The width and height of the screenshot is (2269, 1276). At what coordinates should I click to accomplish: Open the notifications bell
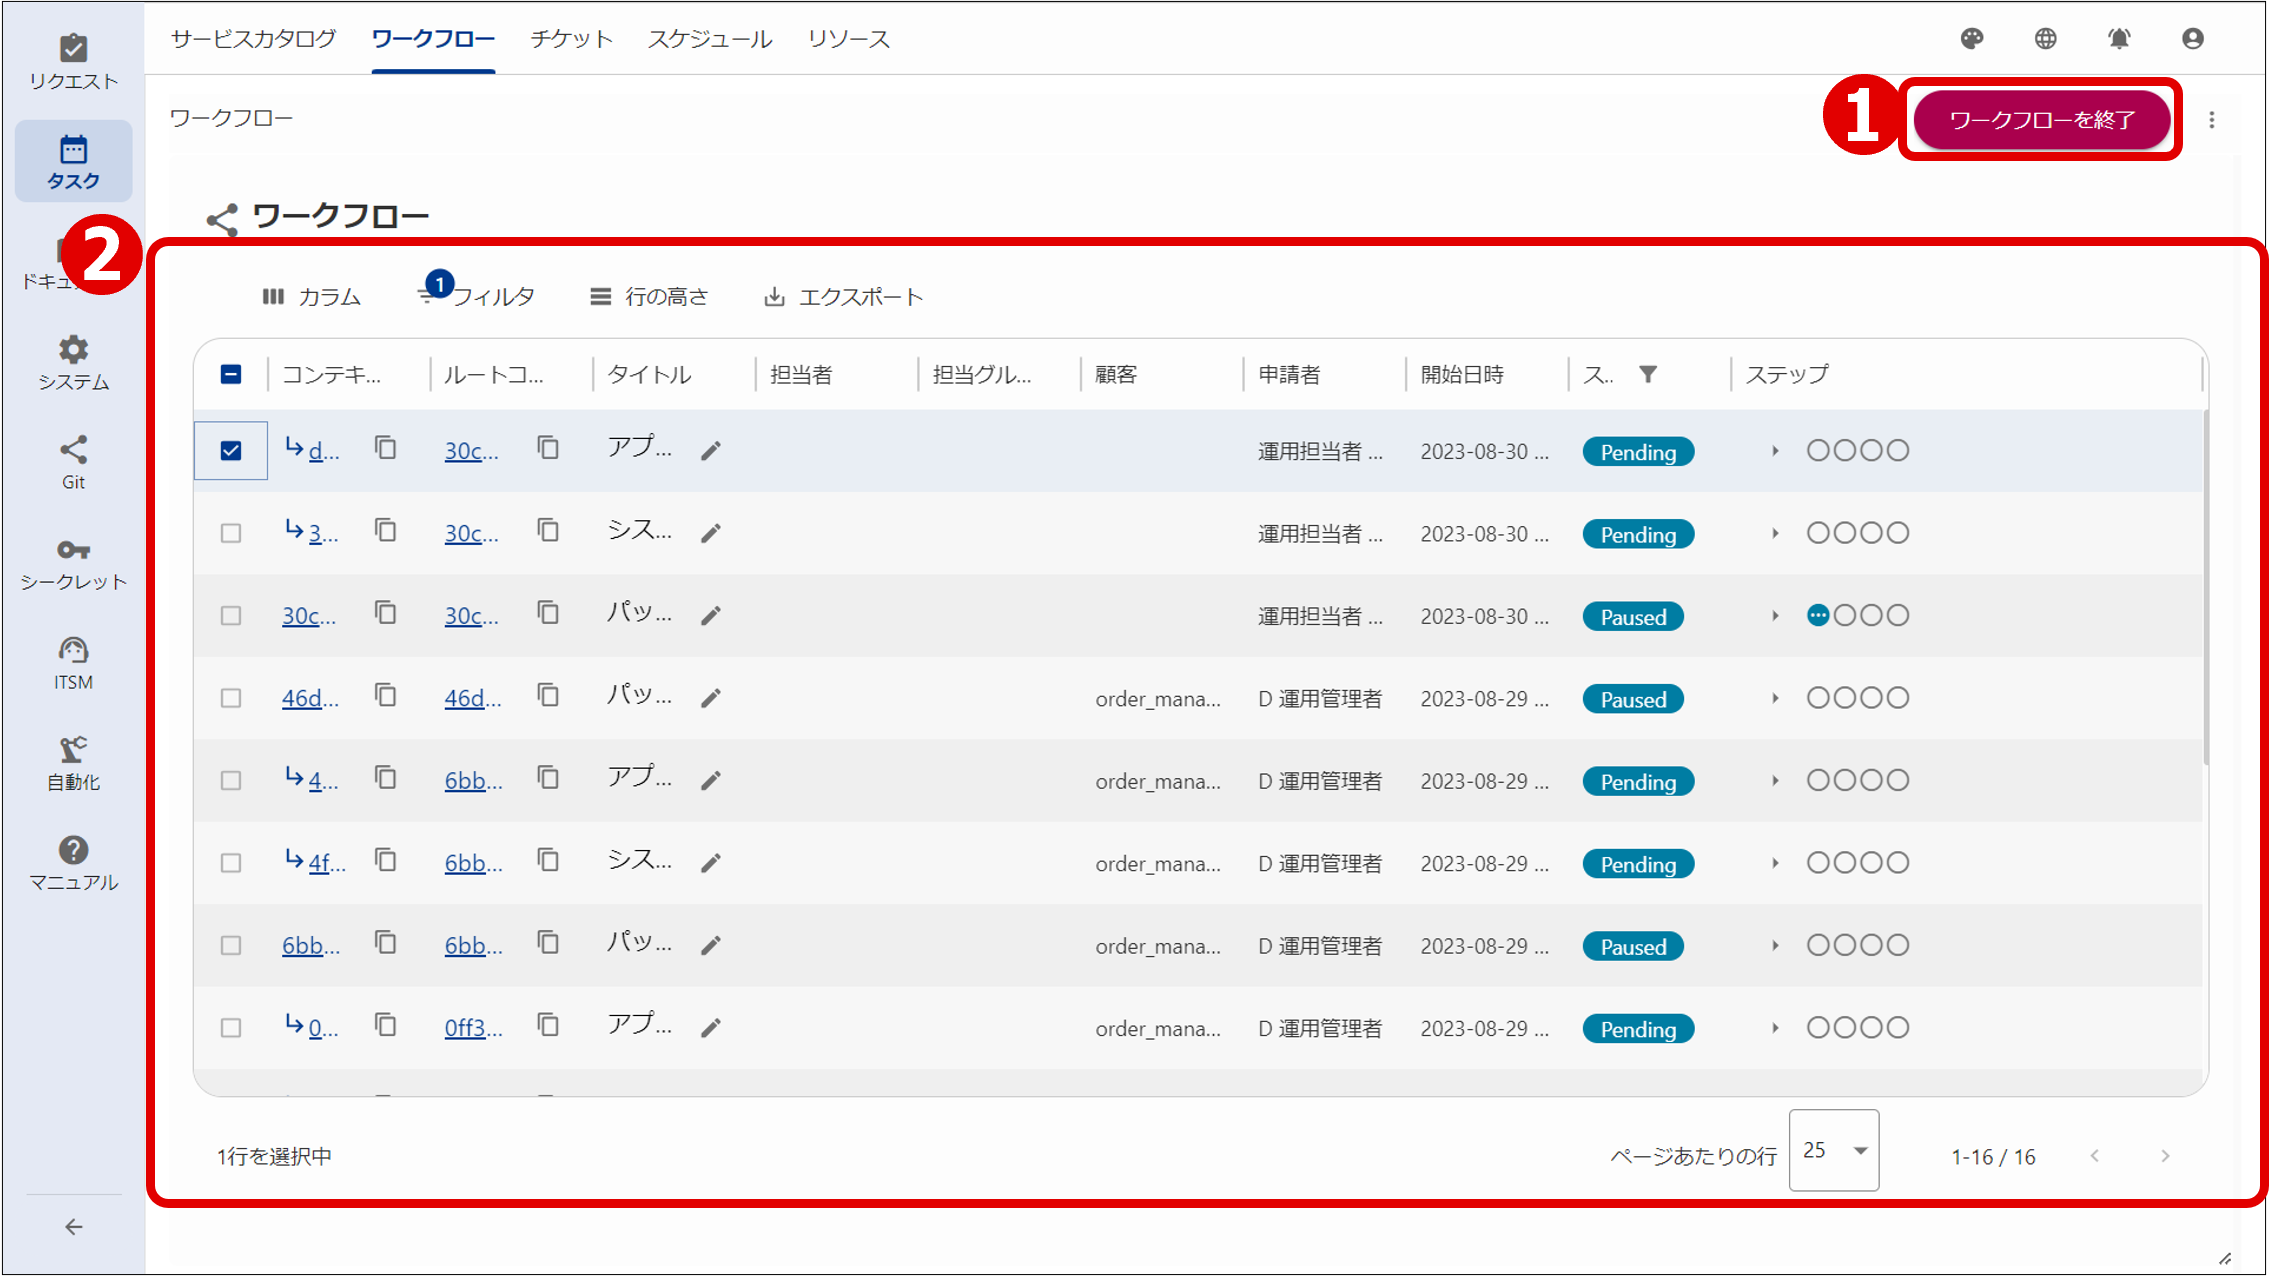coord(2119,38)
